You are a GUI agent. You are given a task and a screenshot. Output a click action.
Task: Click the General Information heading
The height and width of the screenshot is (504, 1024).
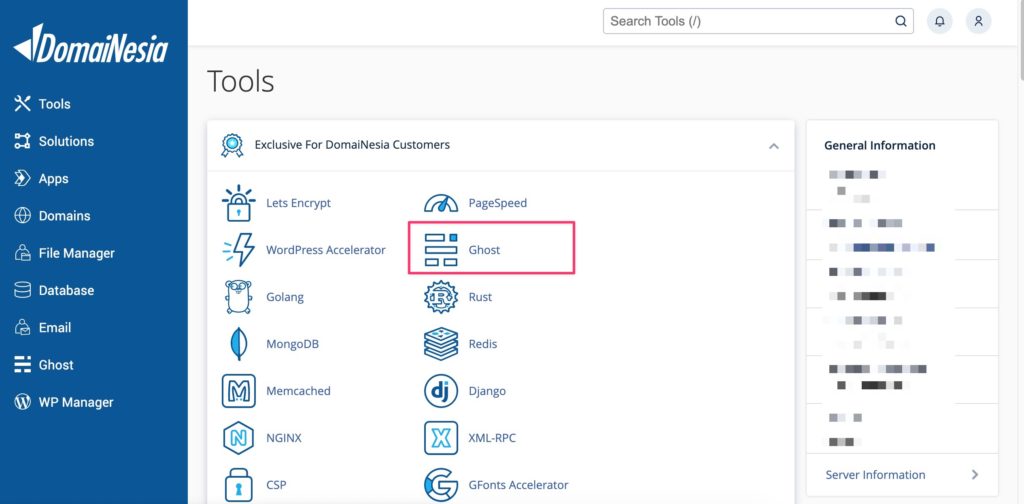pos(880,146)
